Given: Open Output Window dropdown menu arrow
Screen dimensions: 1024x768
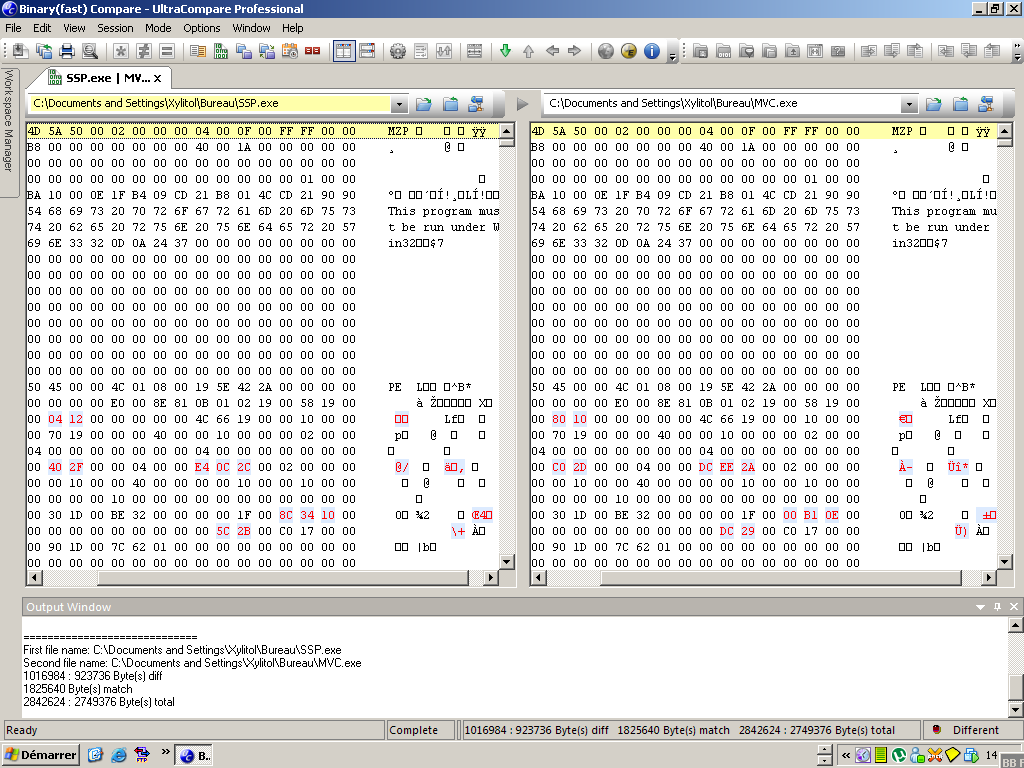Looking at the screenshot, I should [x=980, y=607].
